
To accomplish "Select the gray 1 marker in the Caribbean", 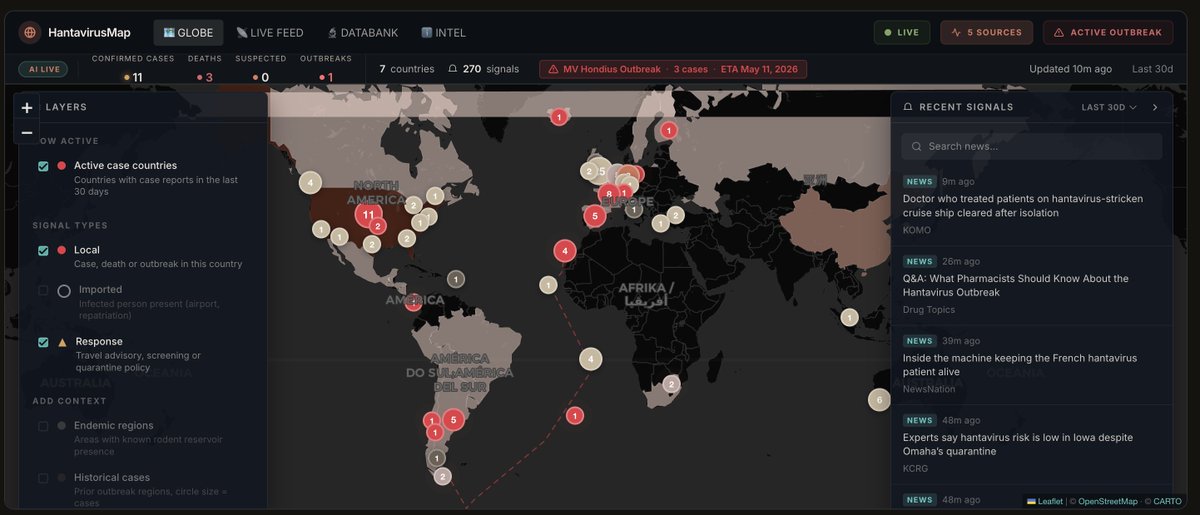I will point(456,279).
